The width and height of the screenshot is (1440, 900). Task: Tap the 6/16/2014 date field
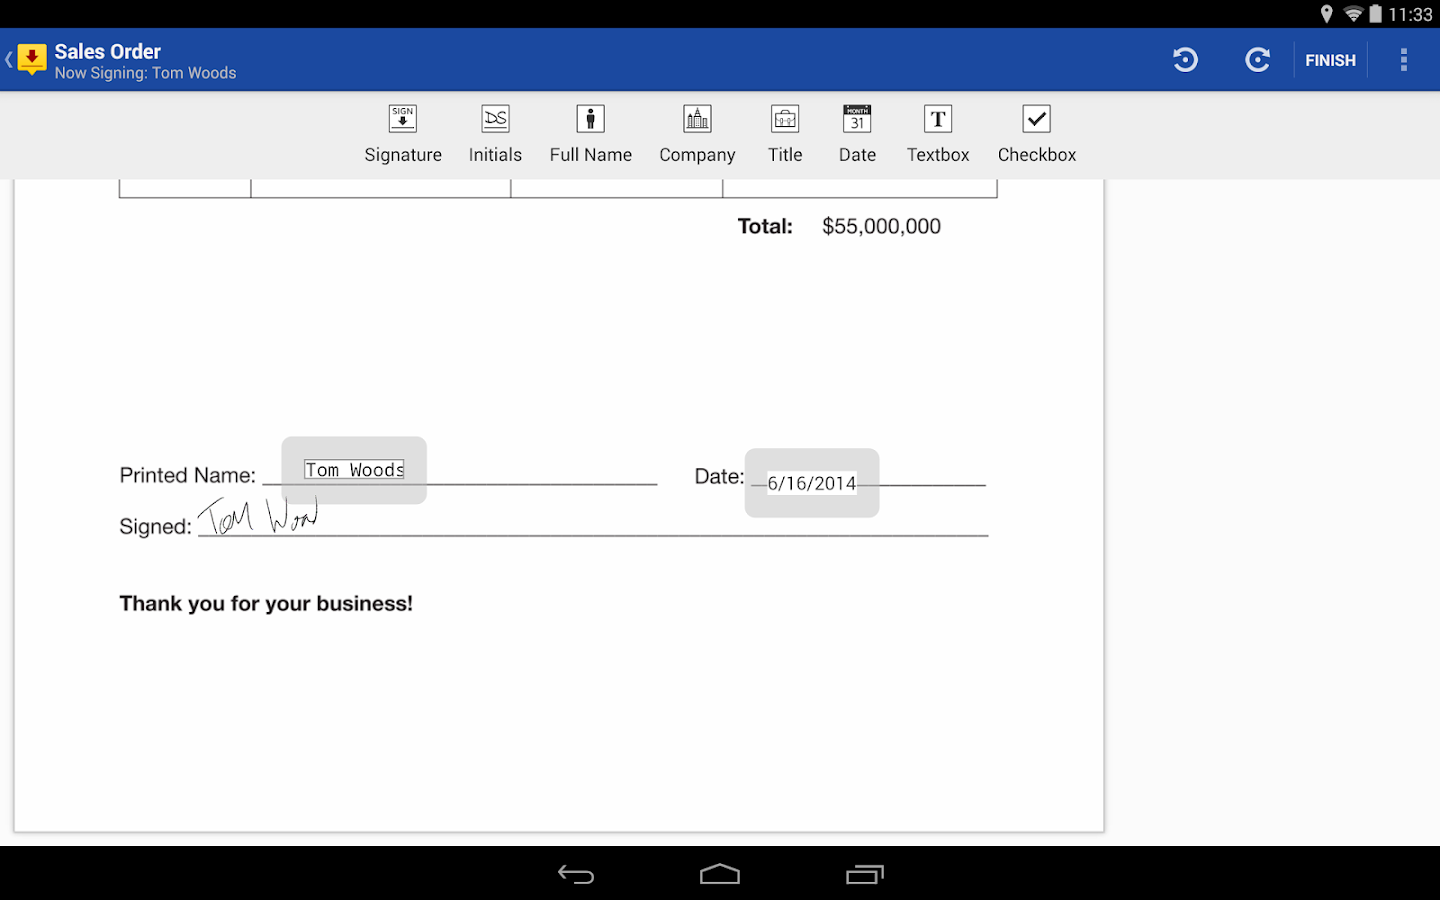pos(811,483)
